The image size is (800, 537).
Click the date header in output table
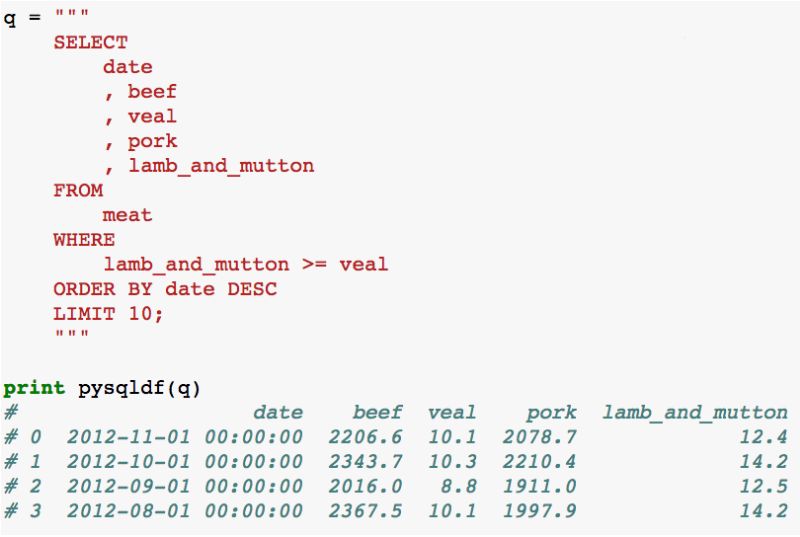tap(278, 412)
